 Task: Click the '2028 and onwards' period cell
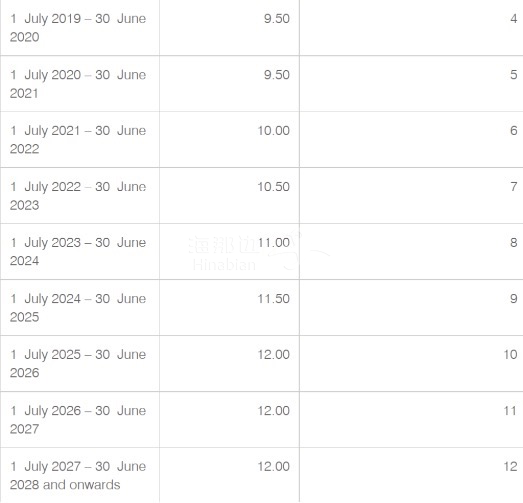(x=78, y=475)
